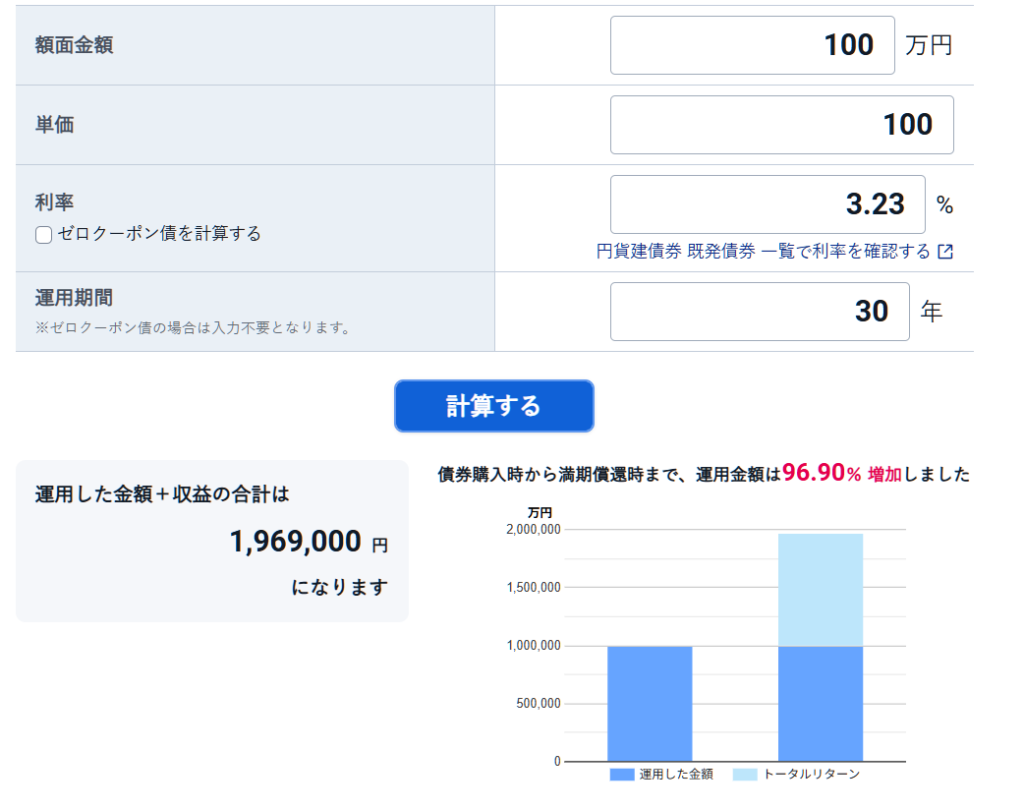
Task: Click the 単価 input box
Action: click(781, 125)
